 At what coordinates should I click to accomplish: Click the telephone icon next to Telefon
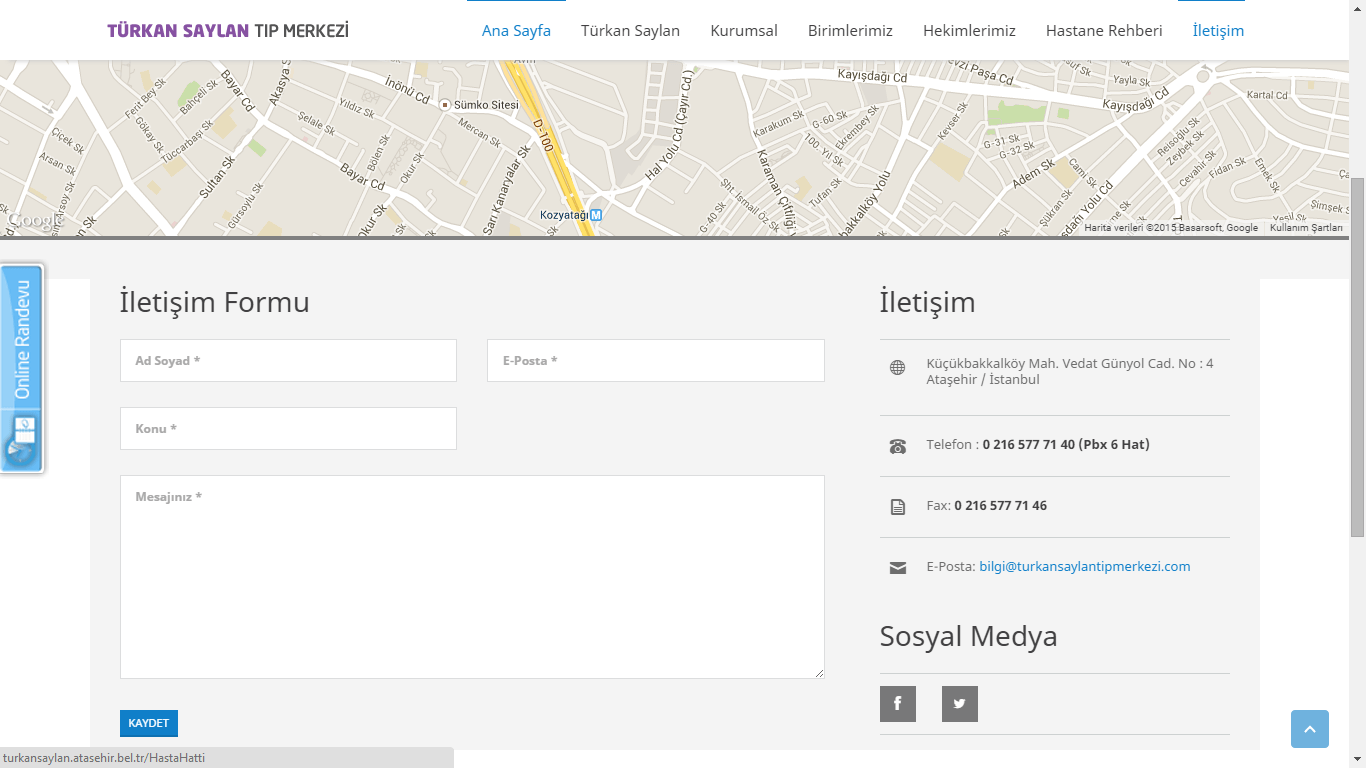tap(898, 446)
